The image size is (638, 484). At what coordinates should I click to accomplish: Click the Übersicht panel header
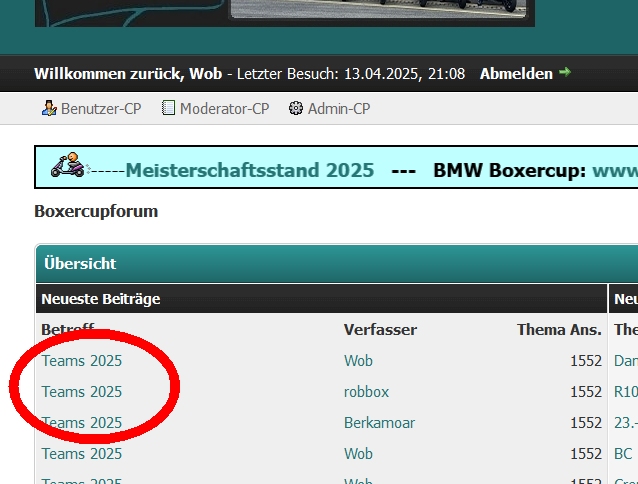pyautogui.click(x=81, y=264)
